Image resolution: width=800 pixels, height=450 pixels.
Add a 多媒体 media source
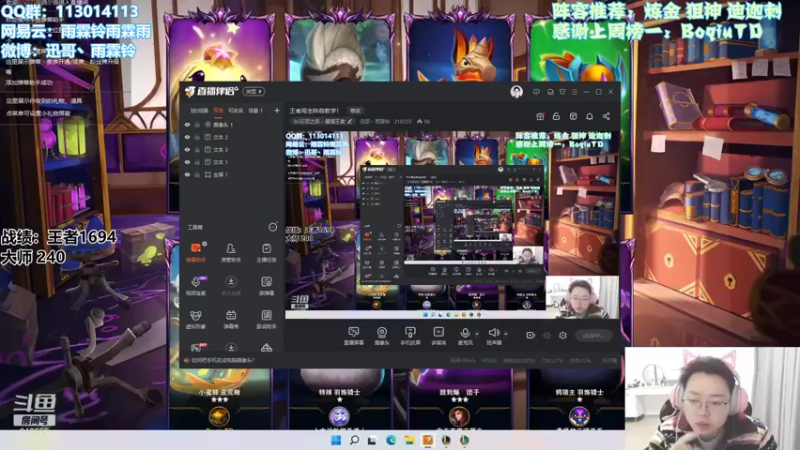438,336
